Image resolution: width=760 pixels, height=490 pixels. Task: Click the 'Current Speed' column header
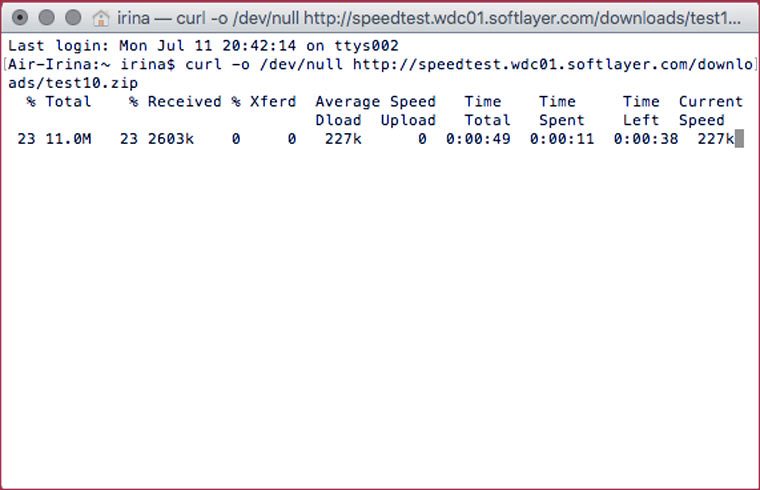click(x=711, y=111)
